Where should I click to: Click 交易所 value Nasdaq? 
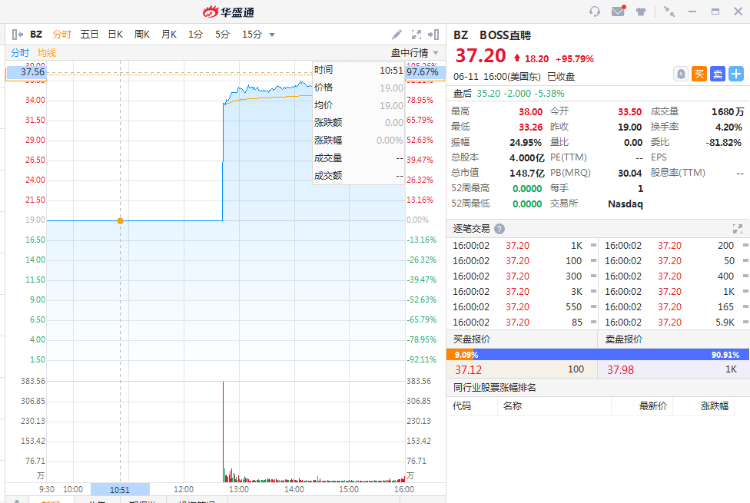625,204
